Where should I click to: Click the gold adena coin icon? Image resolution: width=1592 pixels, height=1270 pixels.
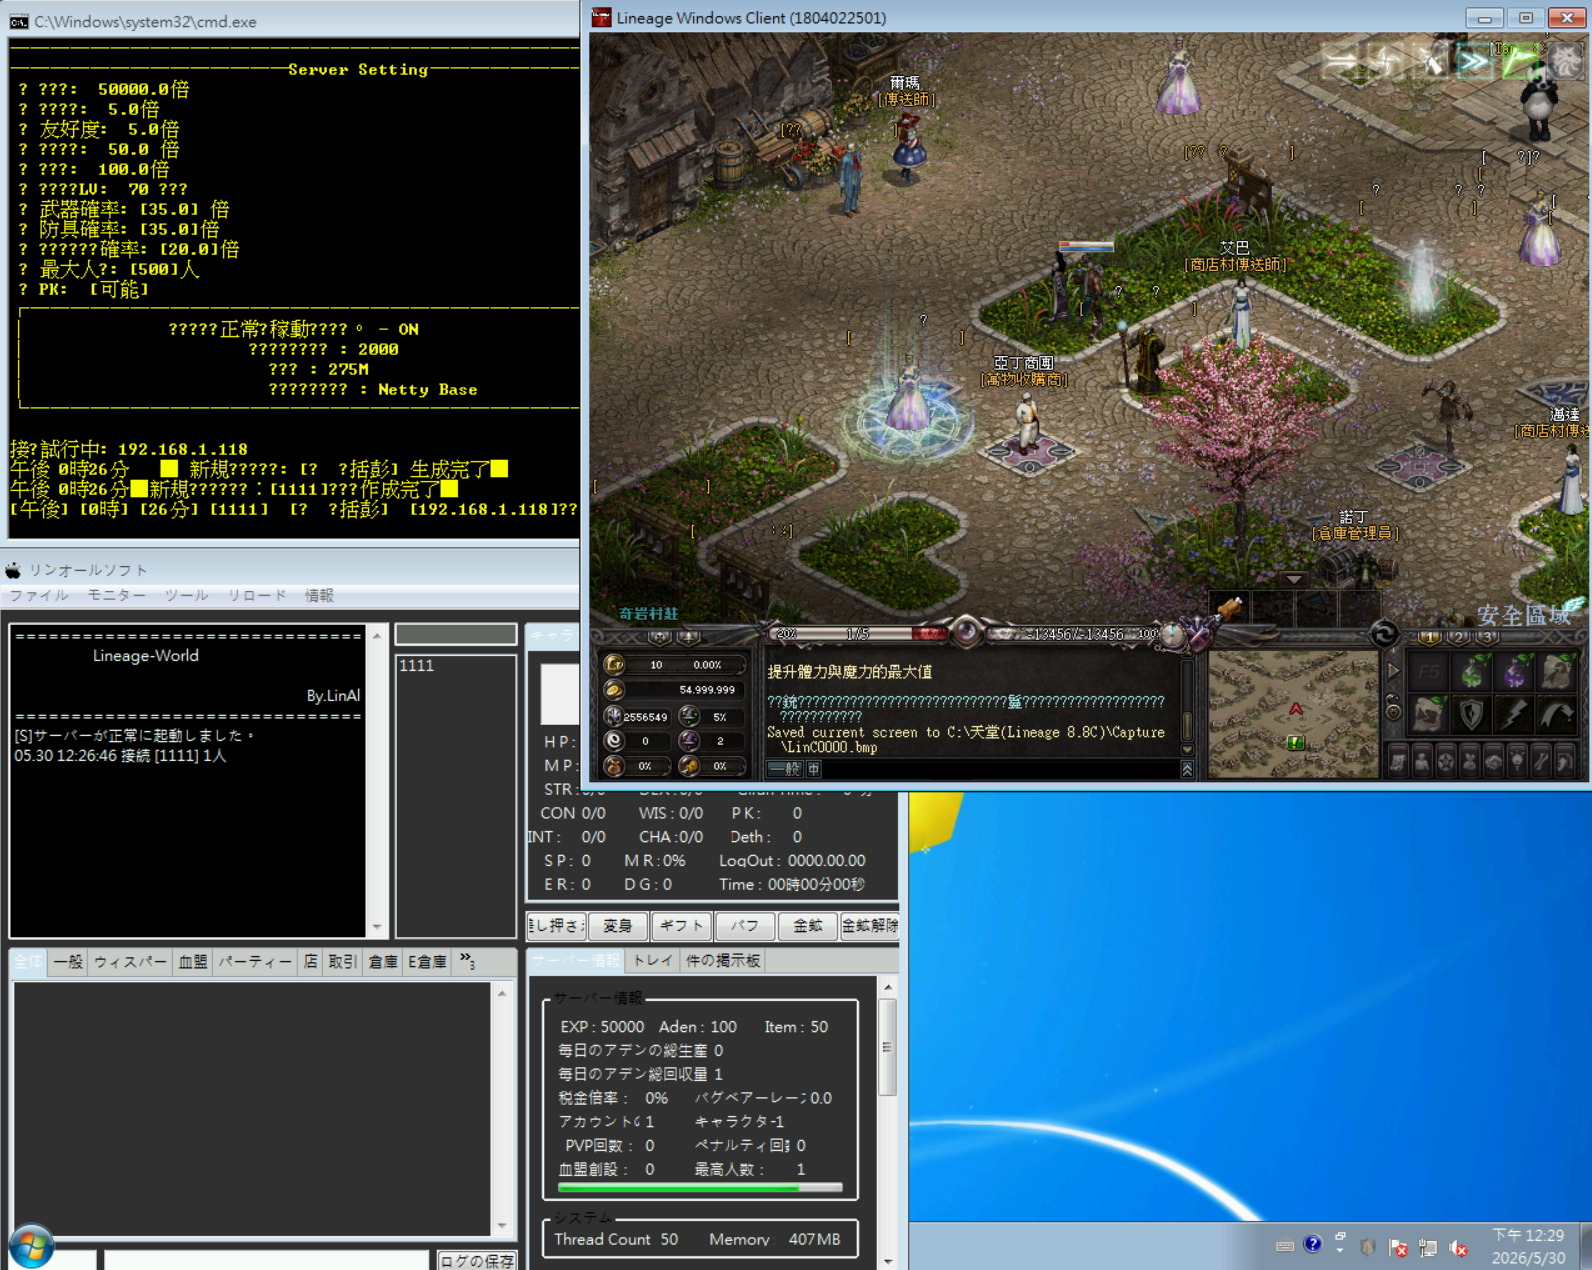click(x=615, y=690)
